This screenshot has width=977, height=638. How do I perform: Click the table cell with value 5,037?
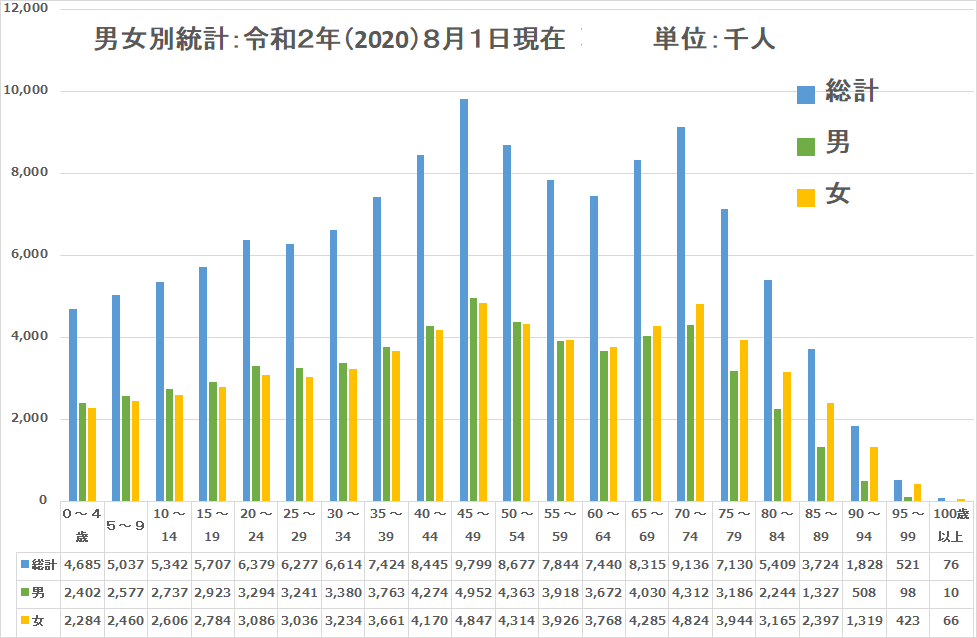[125, 564]
